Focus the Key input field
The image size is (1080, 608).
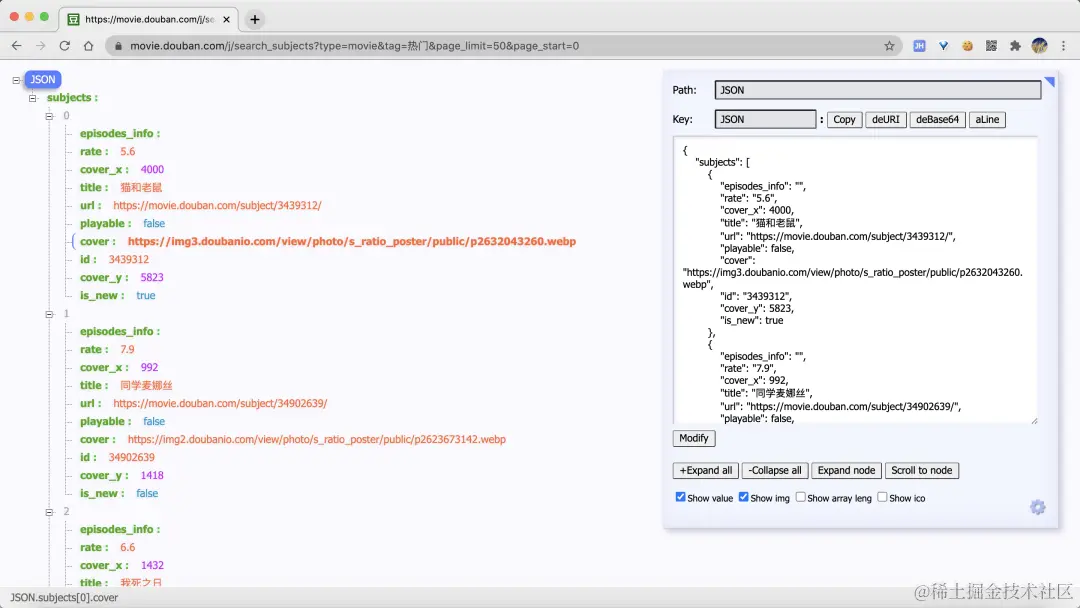pos(765,119)
